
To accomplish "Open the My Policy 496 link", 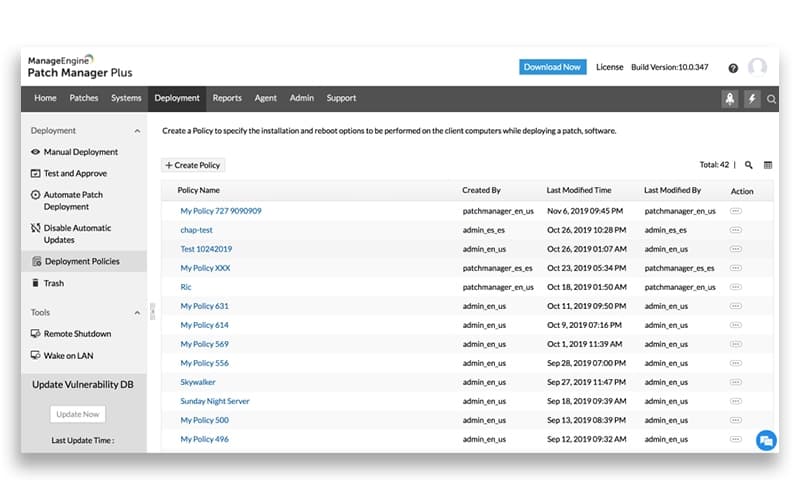I will point(205,439).
